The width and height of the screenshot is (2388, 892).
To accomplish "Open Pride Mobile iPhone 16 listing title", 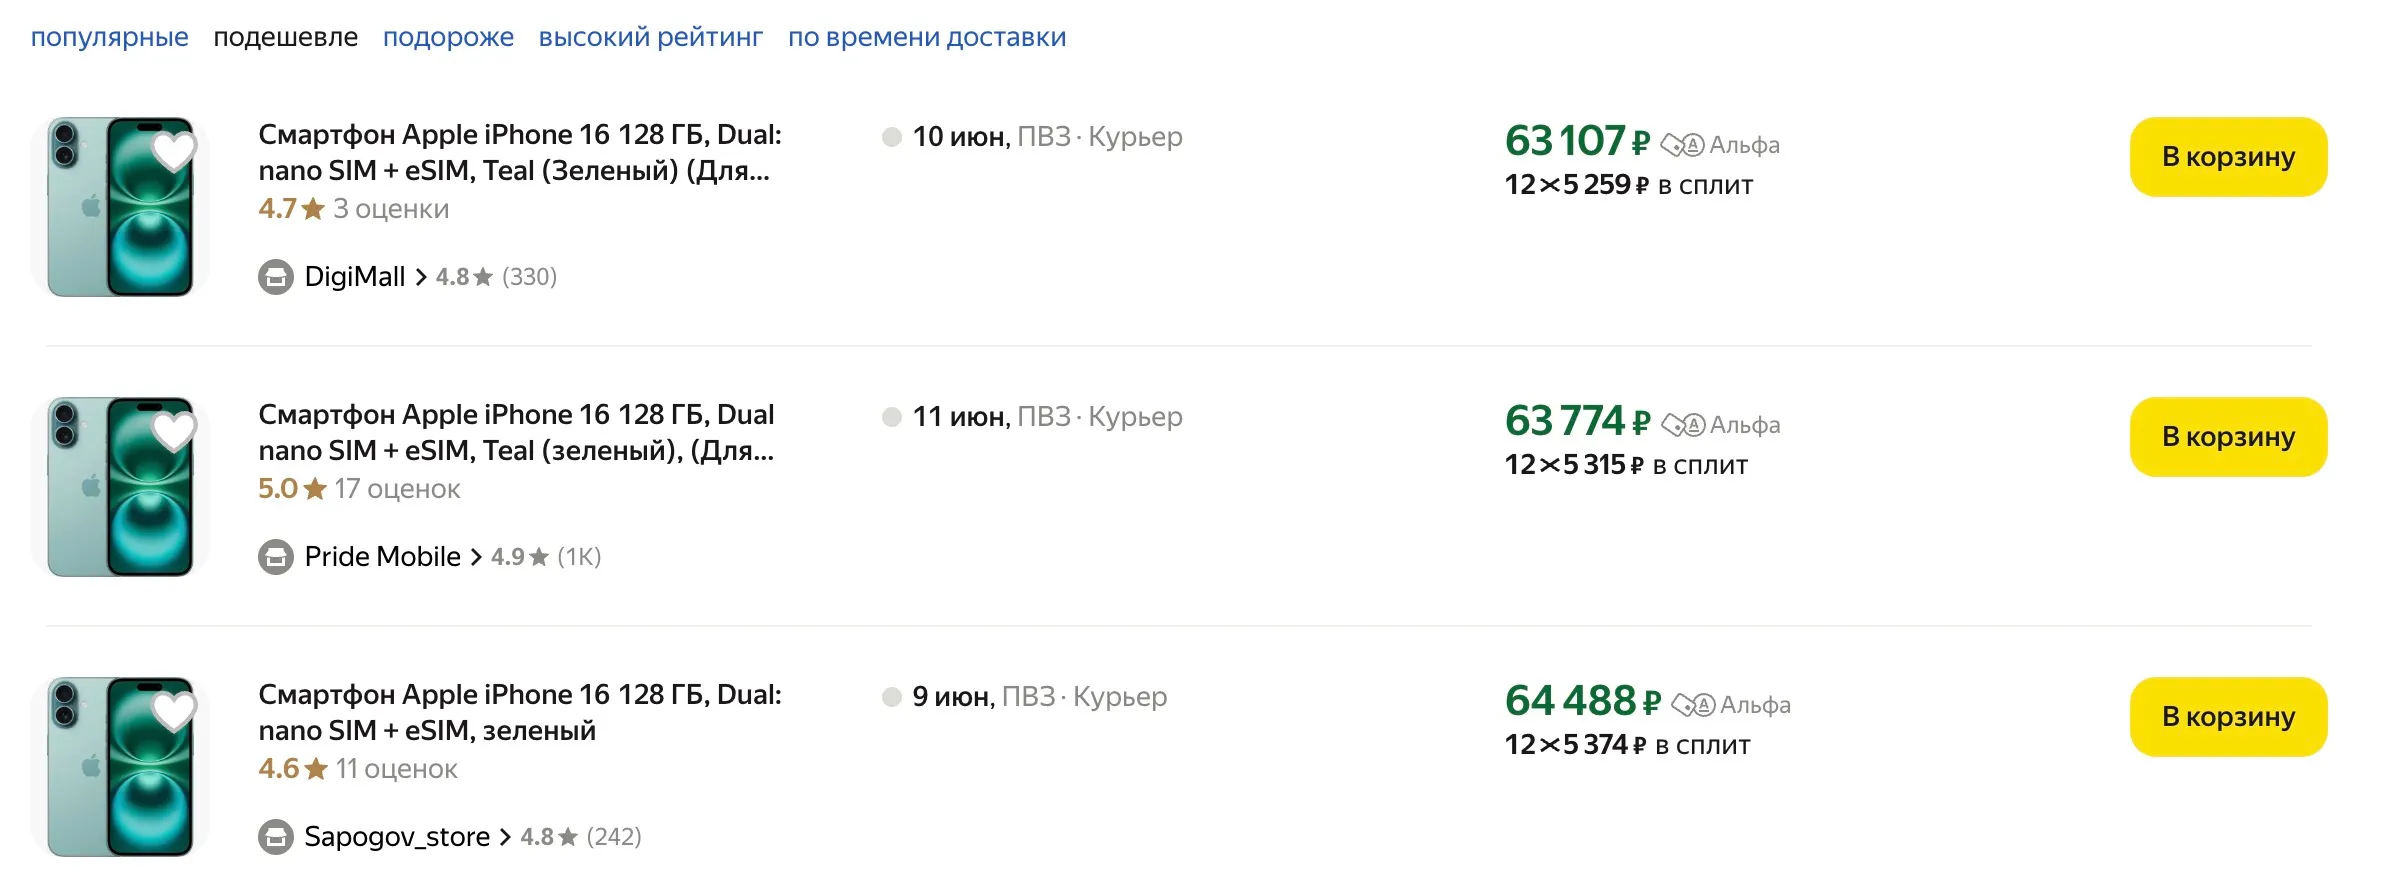I will click(x=516, y=432).
